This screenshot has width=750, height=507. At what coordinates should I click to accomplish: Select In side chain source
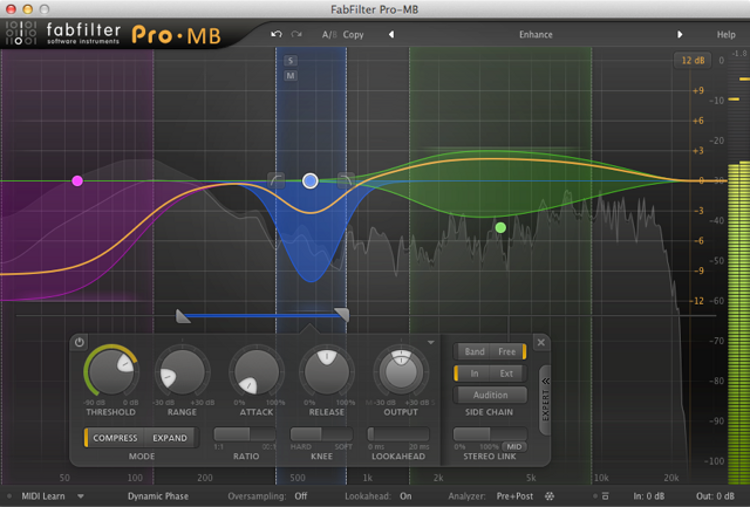pos(474,374)
